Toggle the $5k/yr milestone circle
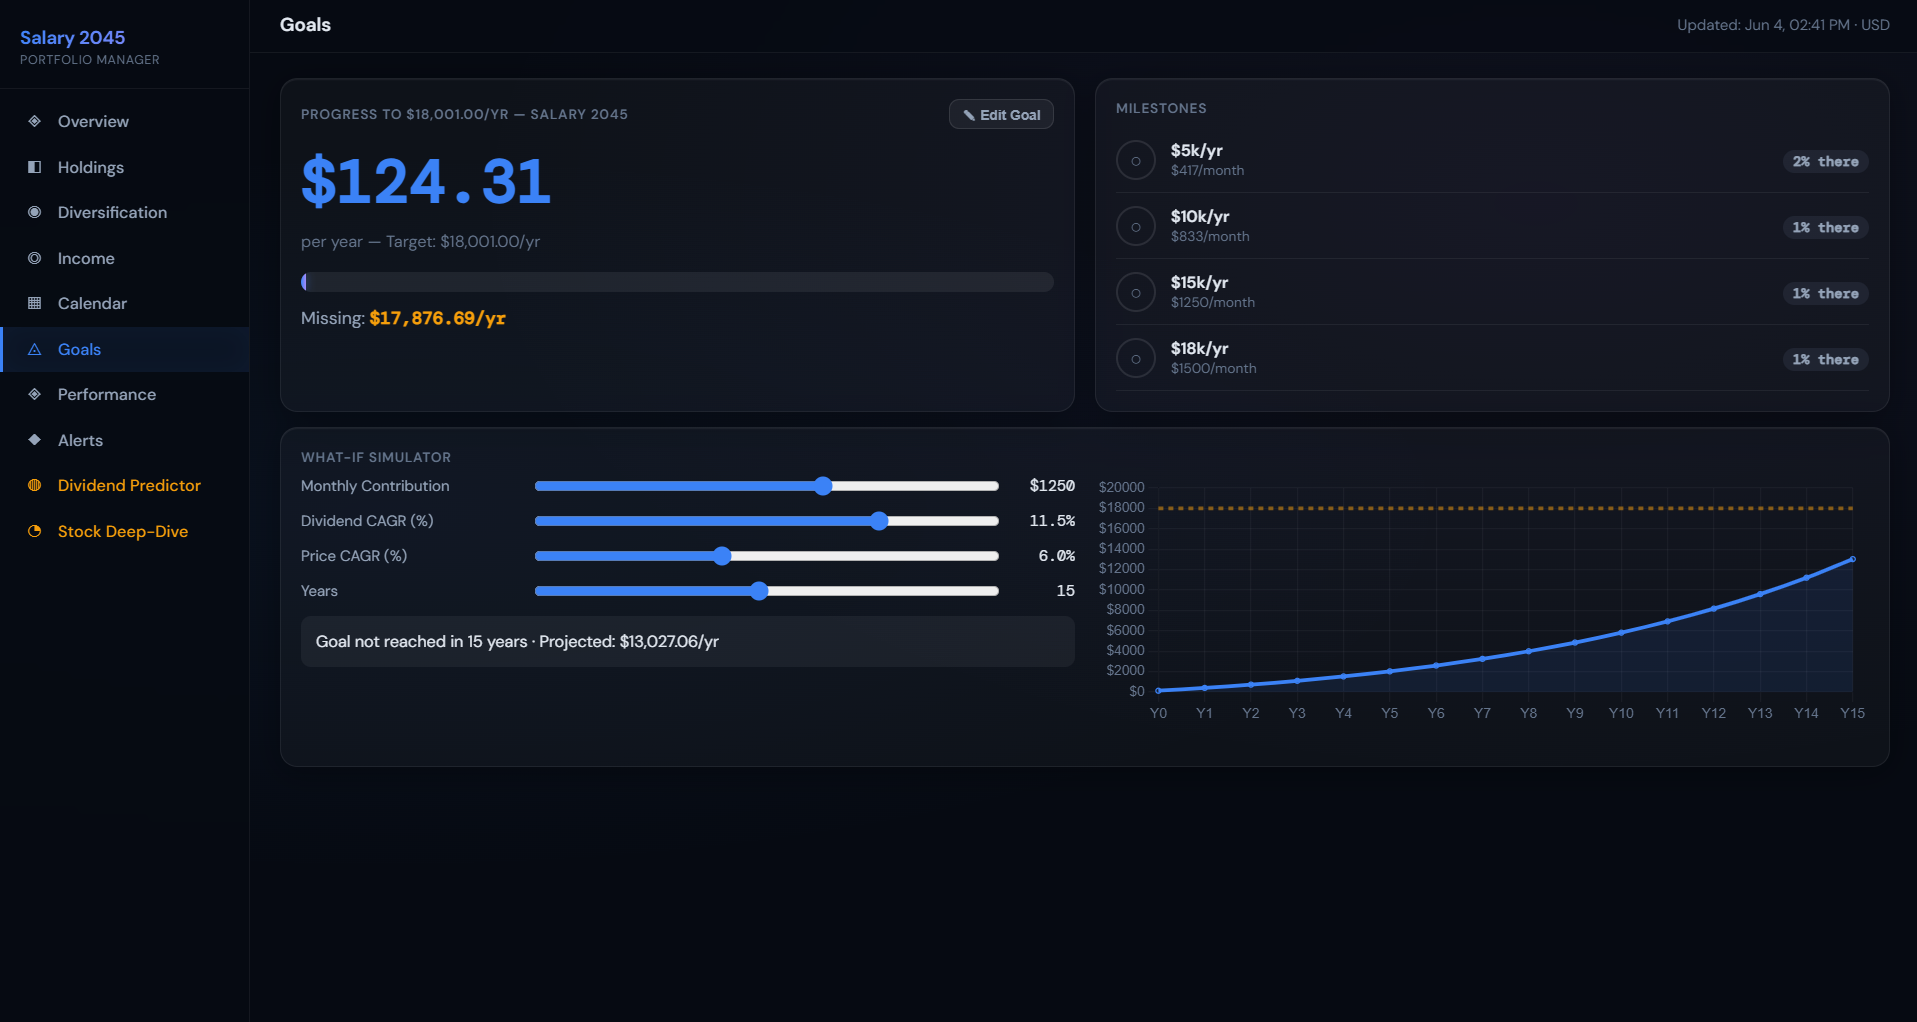 (x=1136, y=160)
